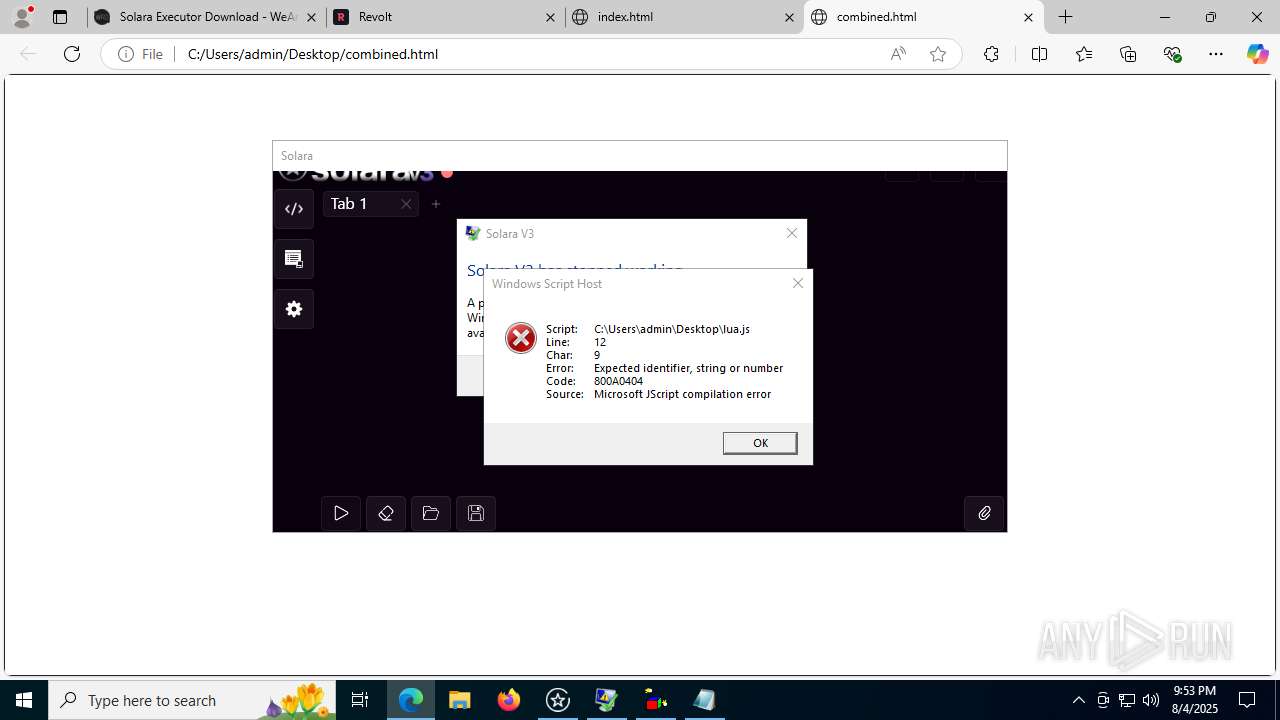1280x720 pixels.
Task: Open file with Solara folder icon
Action: (431, 513)
